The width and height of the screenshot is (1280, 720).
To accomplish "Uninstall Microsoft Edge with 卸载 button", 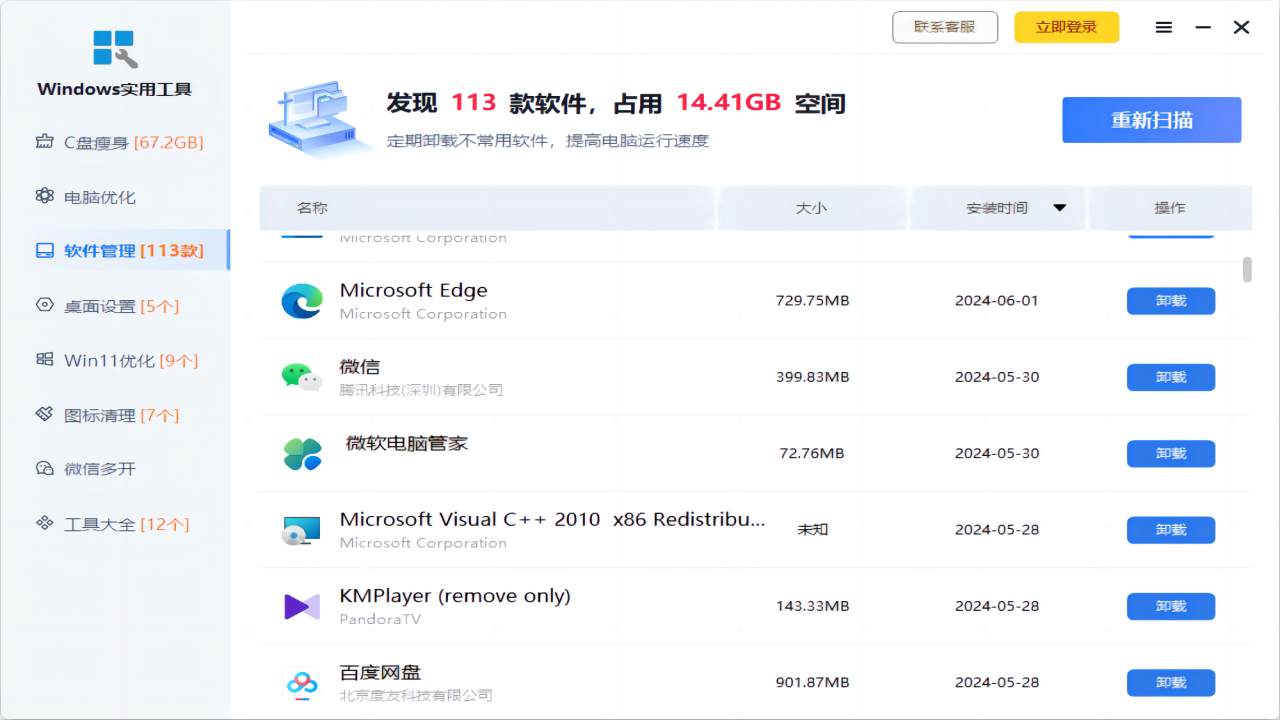I will pyautogui.click(x=1170, y=301).
